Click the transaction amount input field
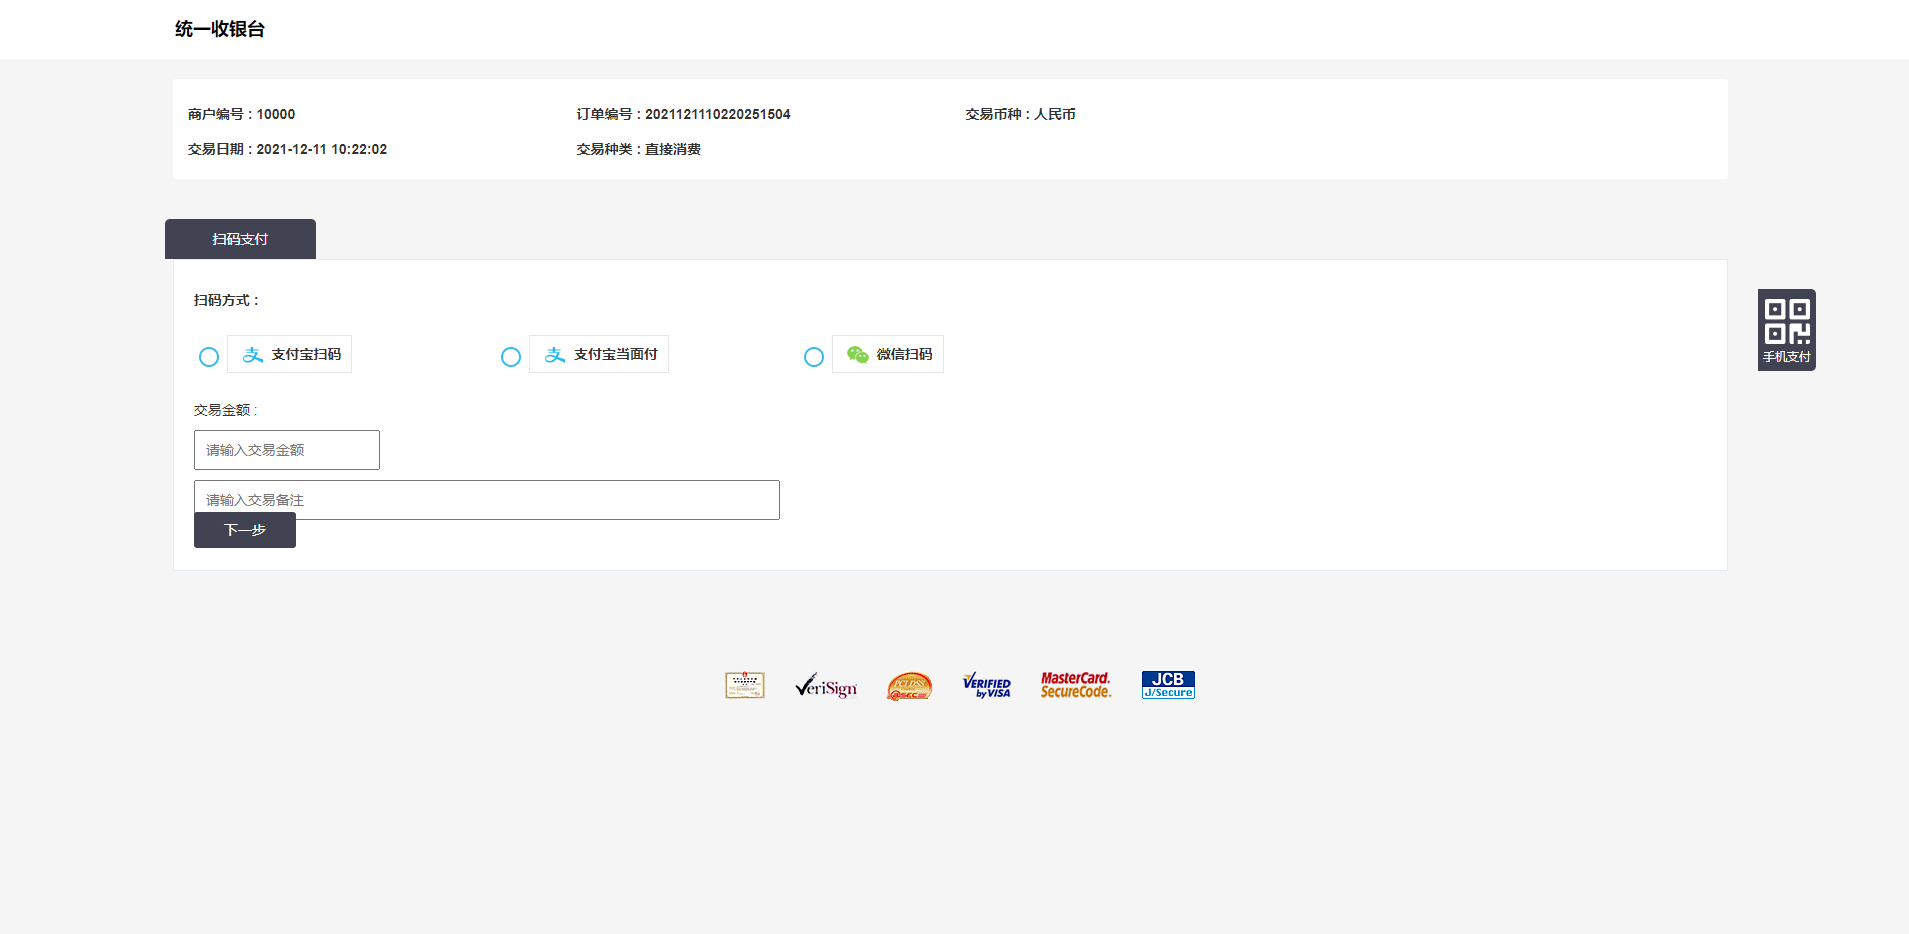 click(286, 449)
